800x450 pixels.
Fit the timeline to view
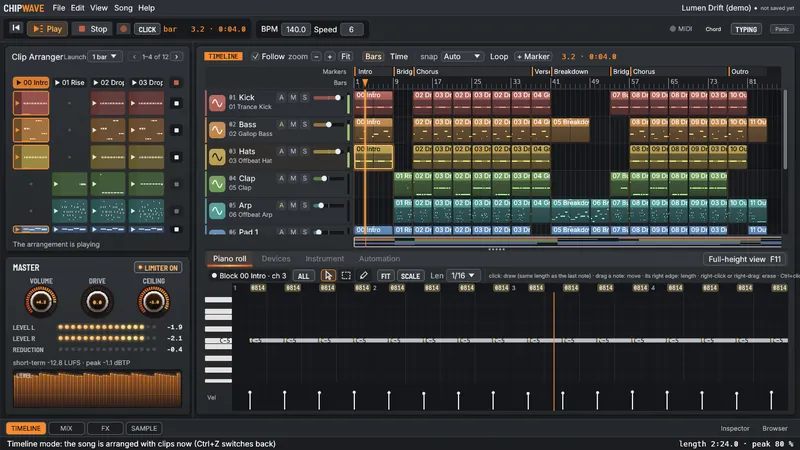click(x=345, y=57)
